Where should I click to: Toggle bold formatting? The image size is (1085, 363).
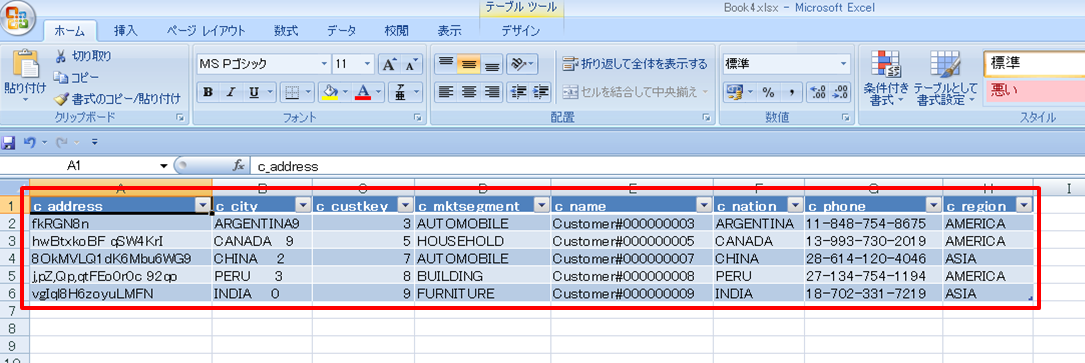(x=208, y=92)
